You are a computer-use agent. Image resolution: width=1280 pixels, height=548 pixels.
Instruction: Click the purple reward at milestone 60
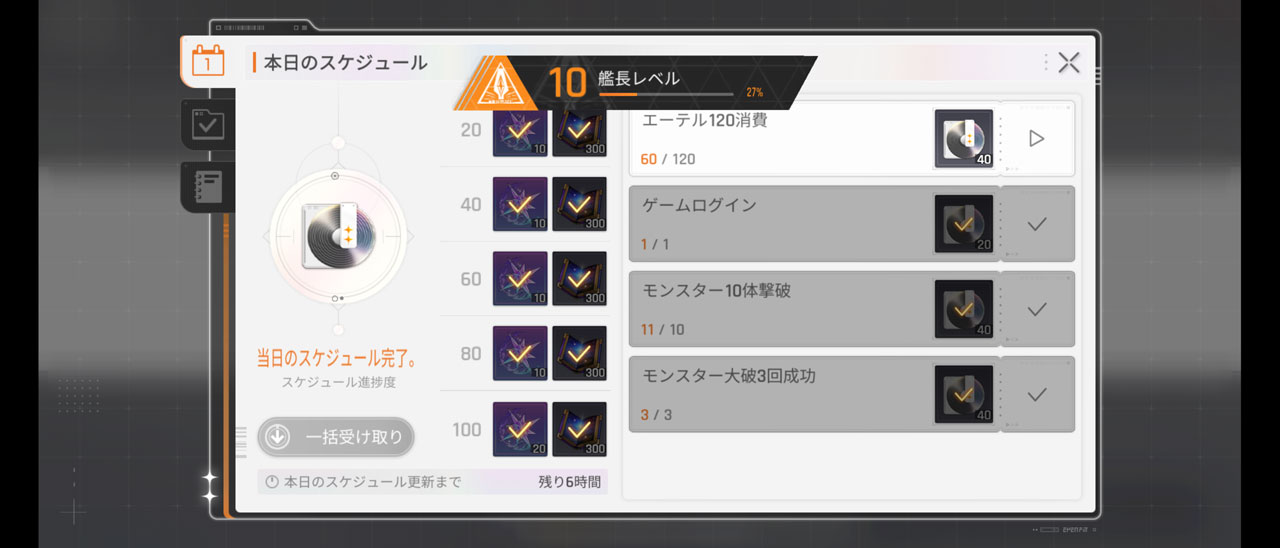(520, 279)
